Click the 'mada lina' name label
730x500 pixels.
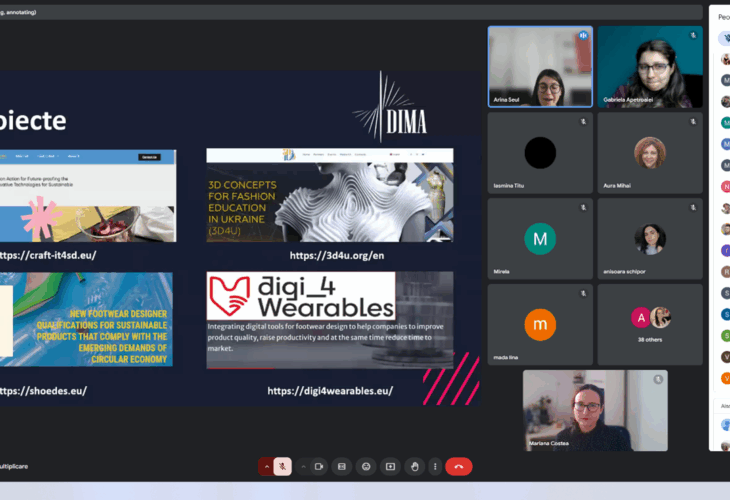pos(506,358)
